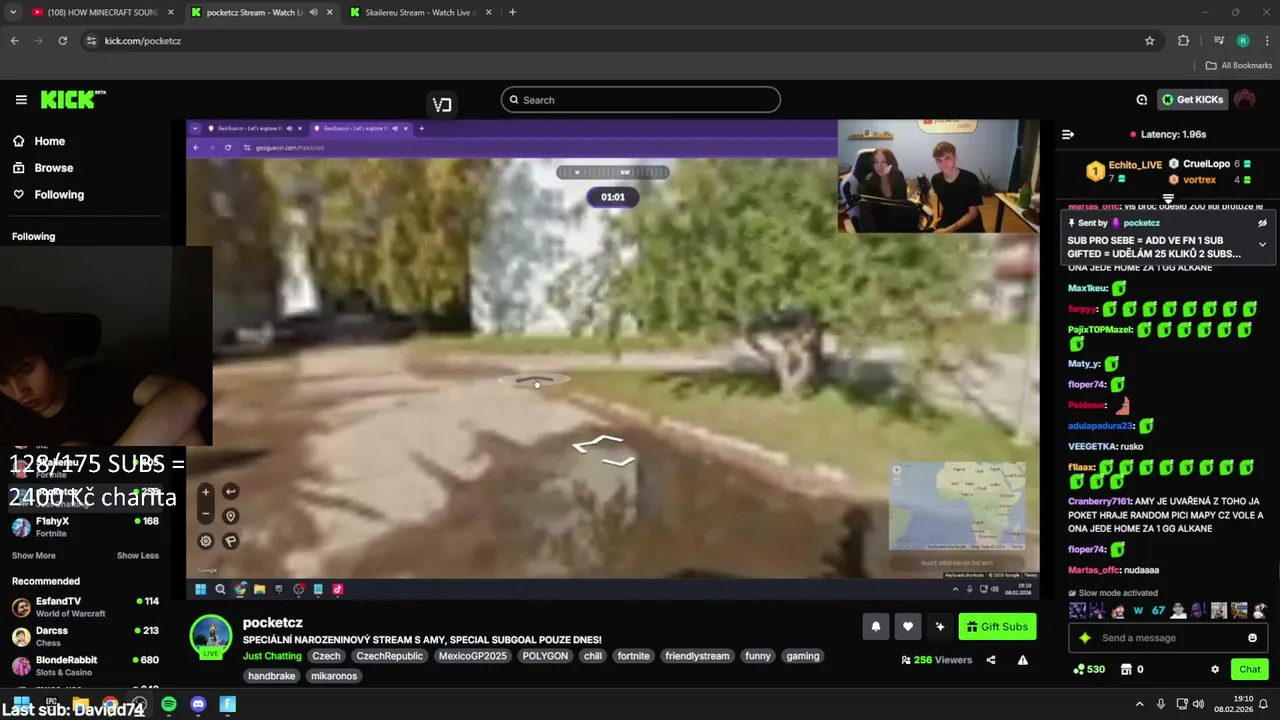Collapse the chat panel with arrow icon
This screenshot has height=720, width=1280.
pyautogui.click(x=1068, y=134)
